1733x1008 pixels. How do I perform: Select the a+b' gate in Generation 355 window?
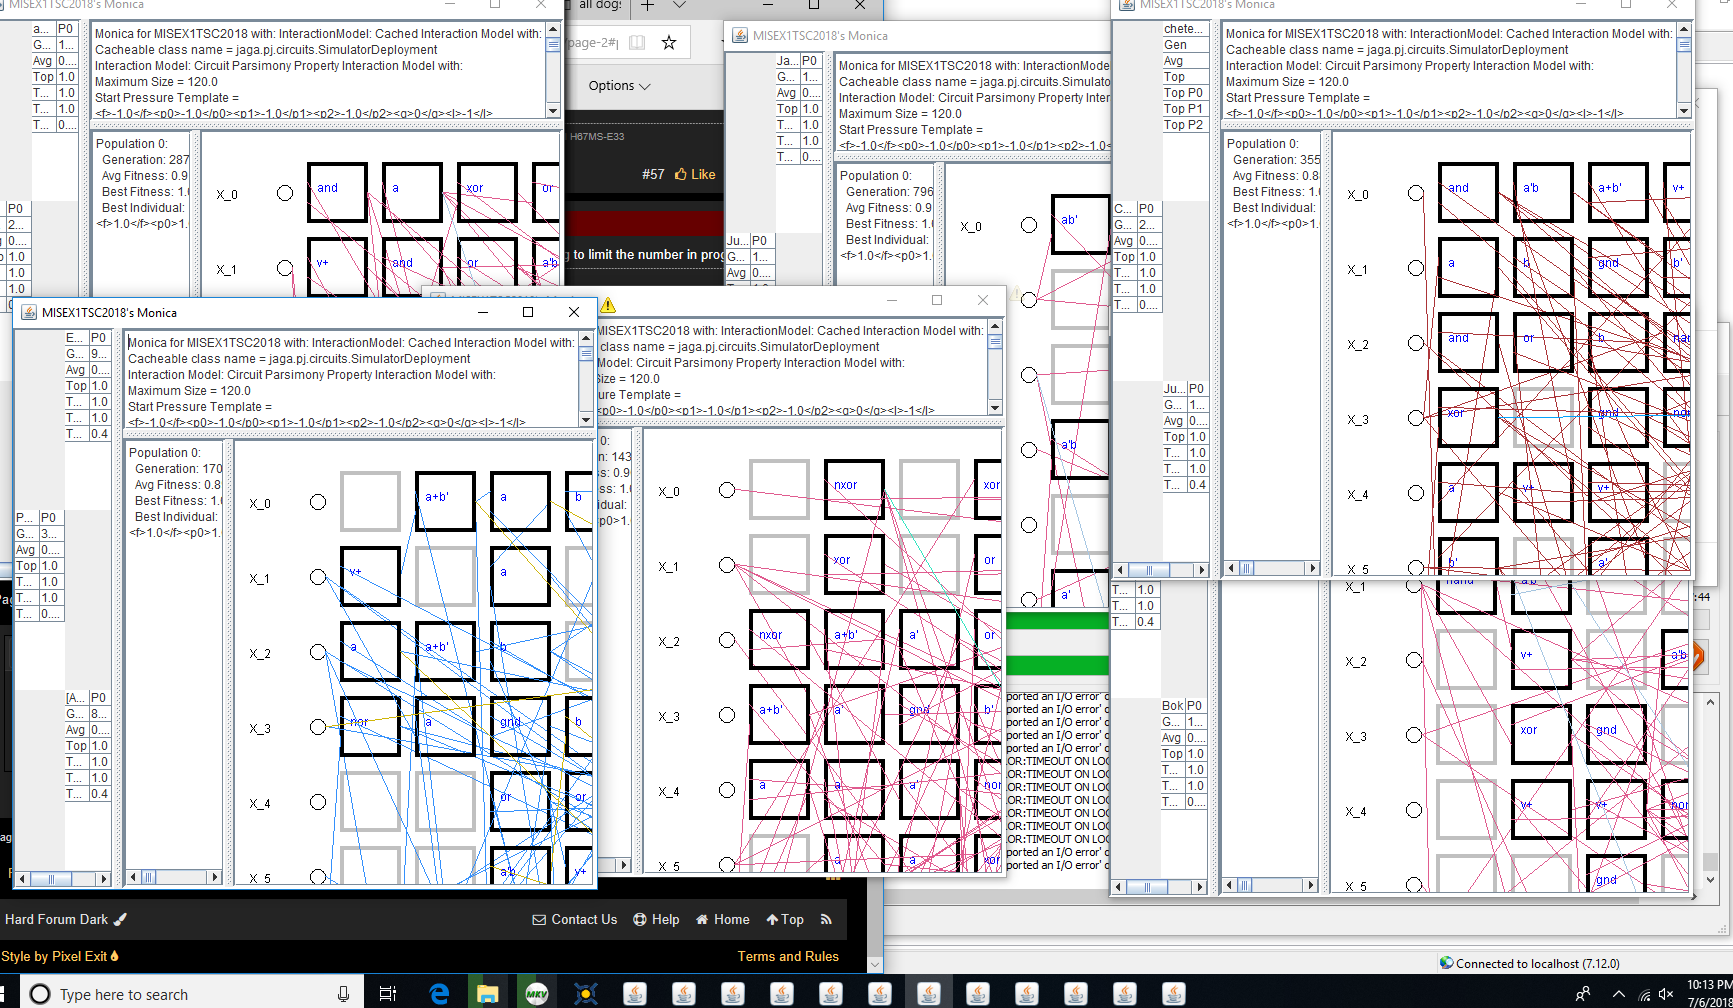(1618, 193)
